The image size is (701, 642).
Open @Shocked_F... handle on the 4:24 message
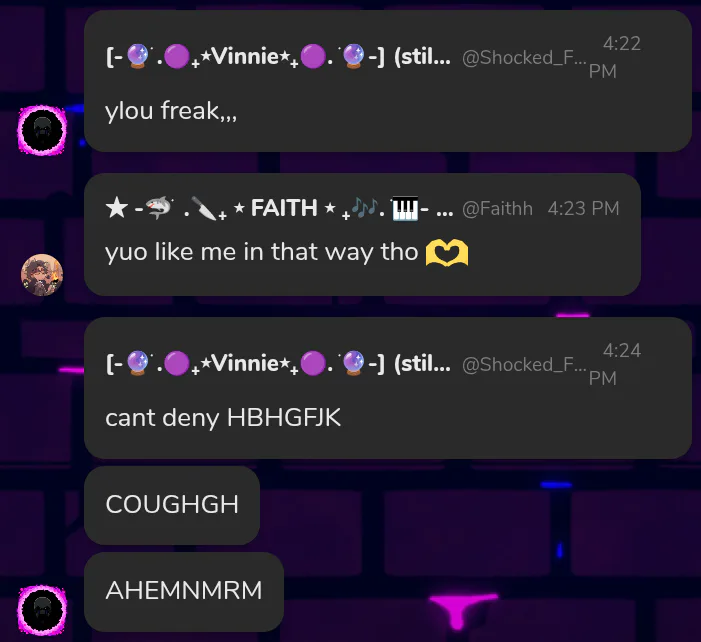(524, 365)
